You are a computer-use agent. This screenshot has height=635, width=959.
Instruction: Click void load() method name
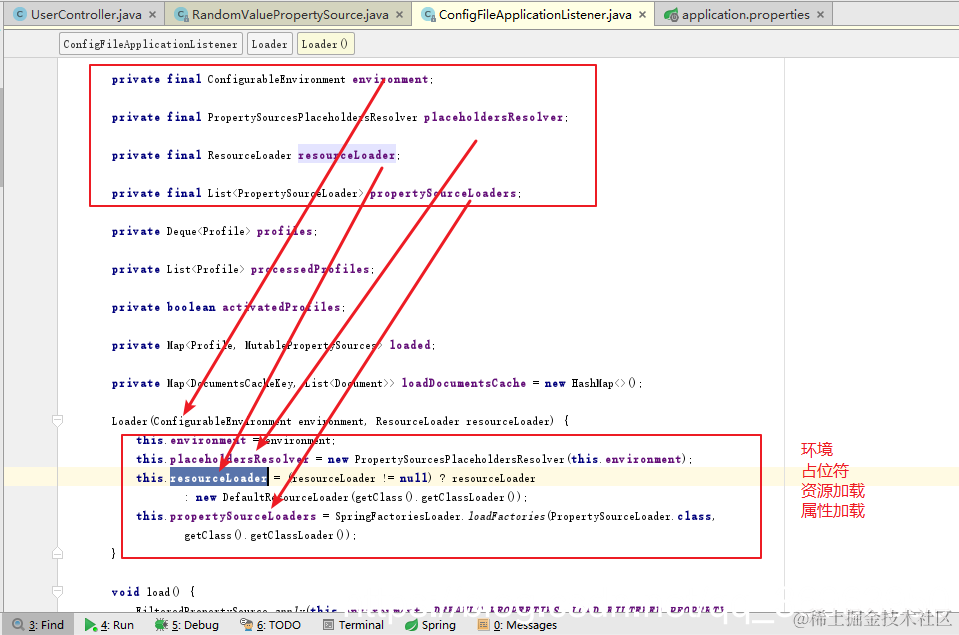pyautogui.click(x=159, y=592)
